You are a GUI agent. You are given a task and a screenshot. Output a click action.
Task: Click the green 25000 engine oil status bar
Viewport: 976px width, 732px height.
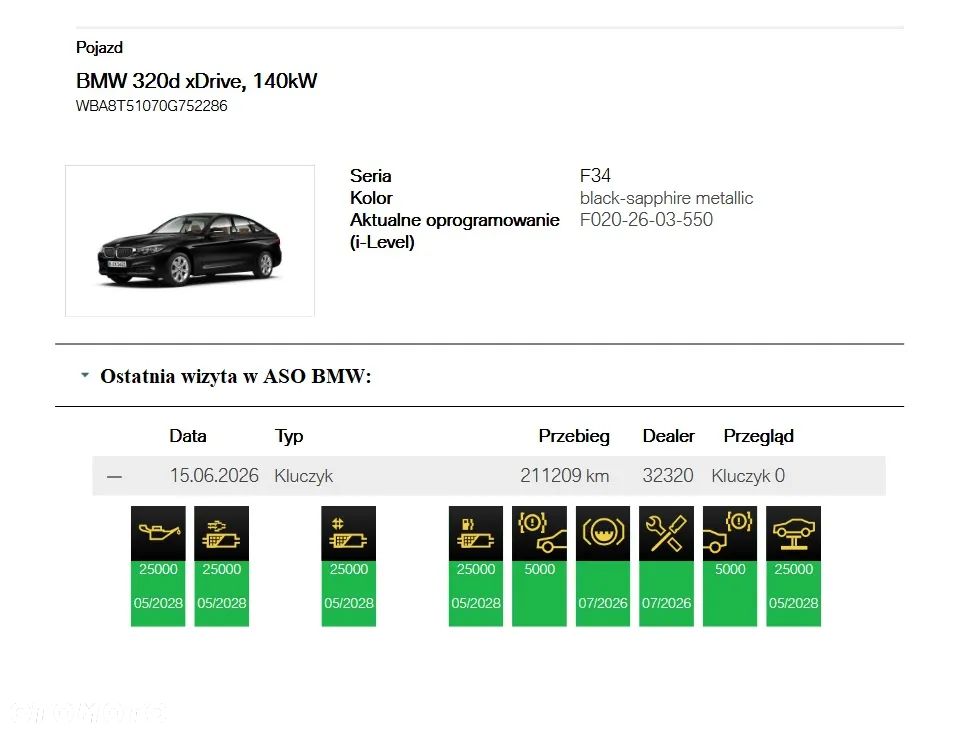pos(158,594)
